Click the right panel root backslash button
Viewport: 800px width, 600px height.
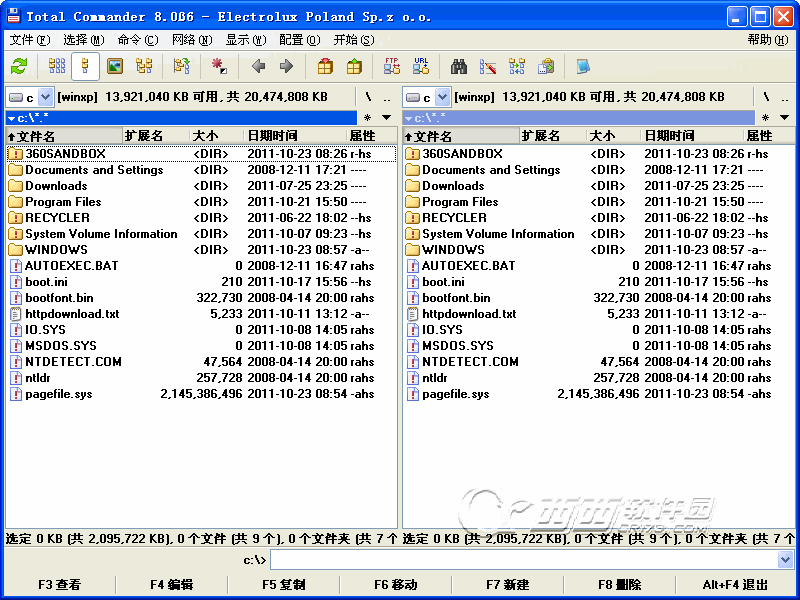point(766,97)
